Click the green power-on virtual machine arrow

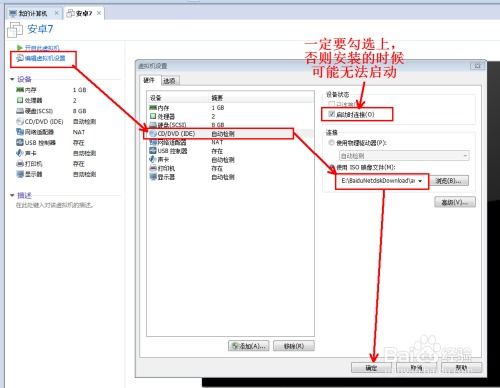(x=19, y=48)
